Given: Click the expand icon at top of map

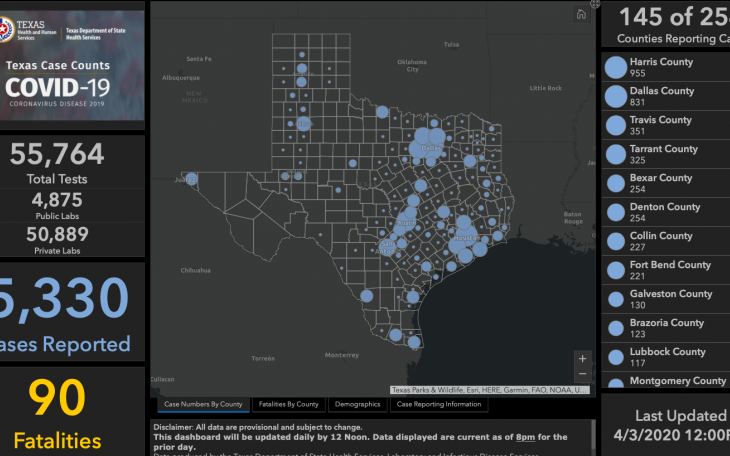Looking at the screenshot, I should click(x=596, y=4).
